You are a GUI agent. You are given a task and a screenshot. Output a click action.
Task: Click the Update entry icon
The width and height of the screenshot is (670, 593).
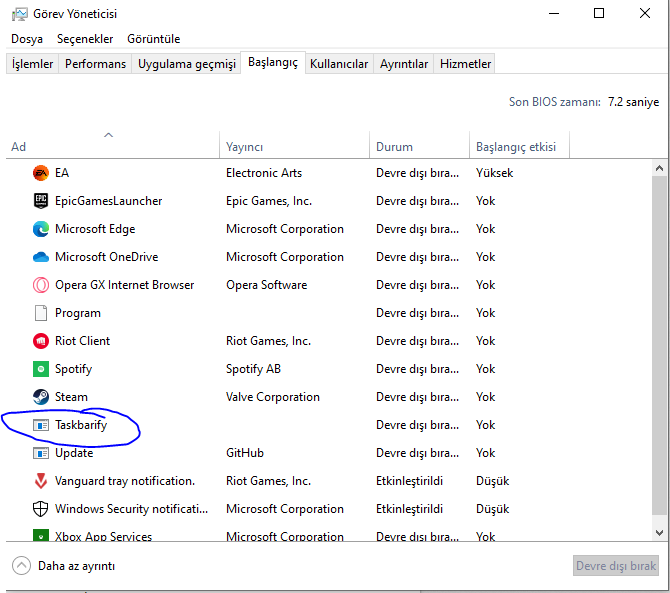[41, 453]
